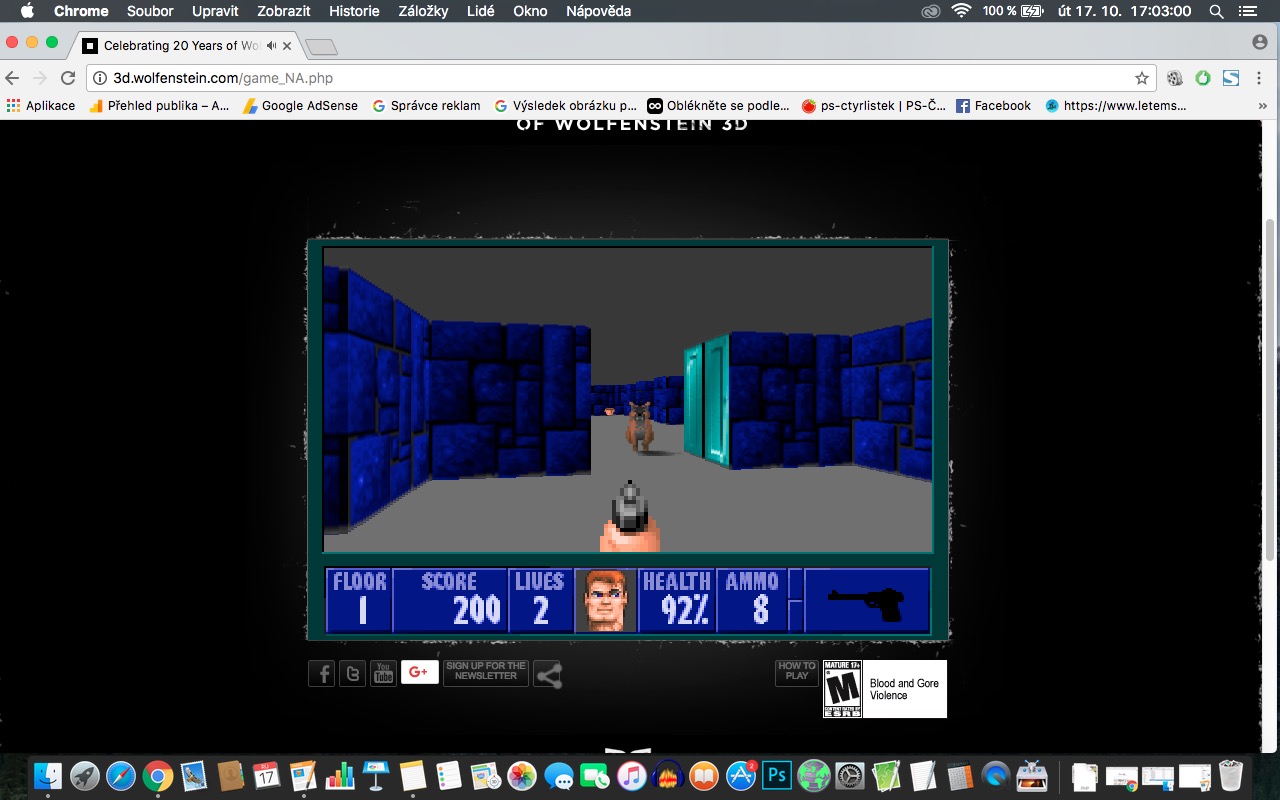Click the player face portrait in the HUD

coord(606,601)
